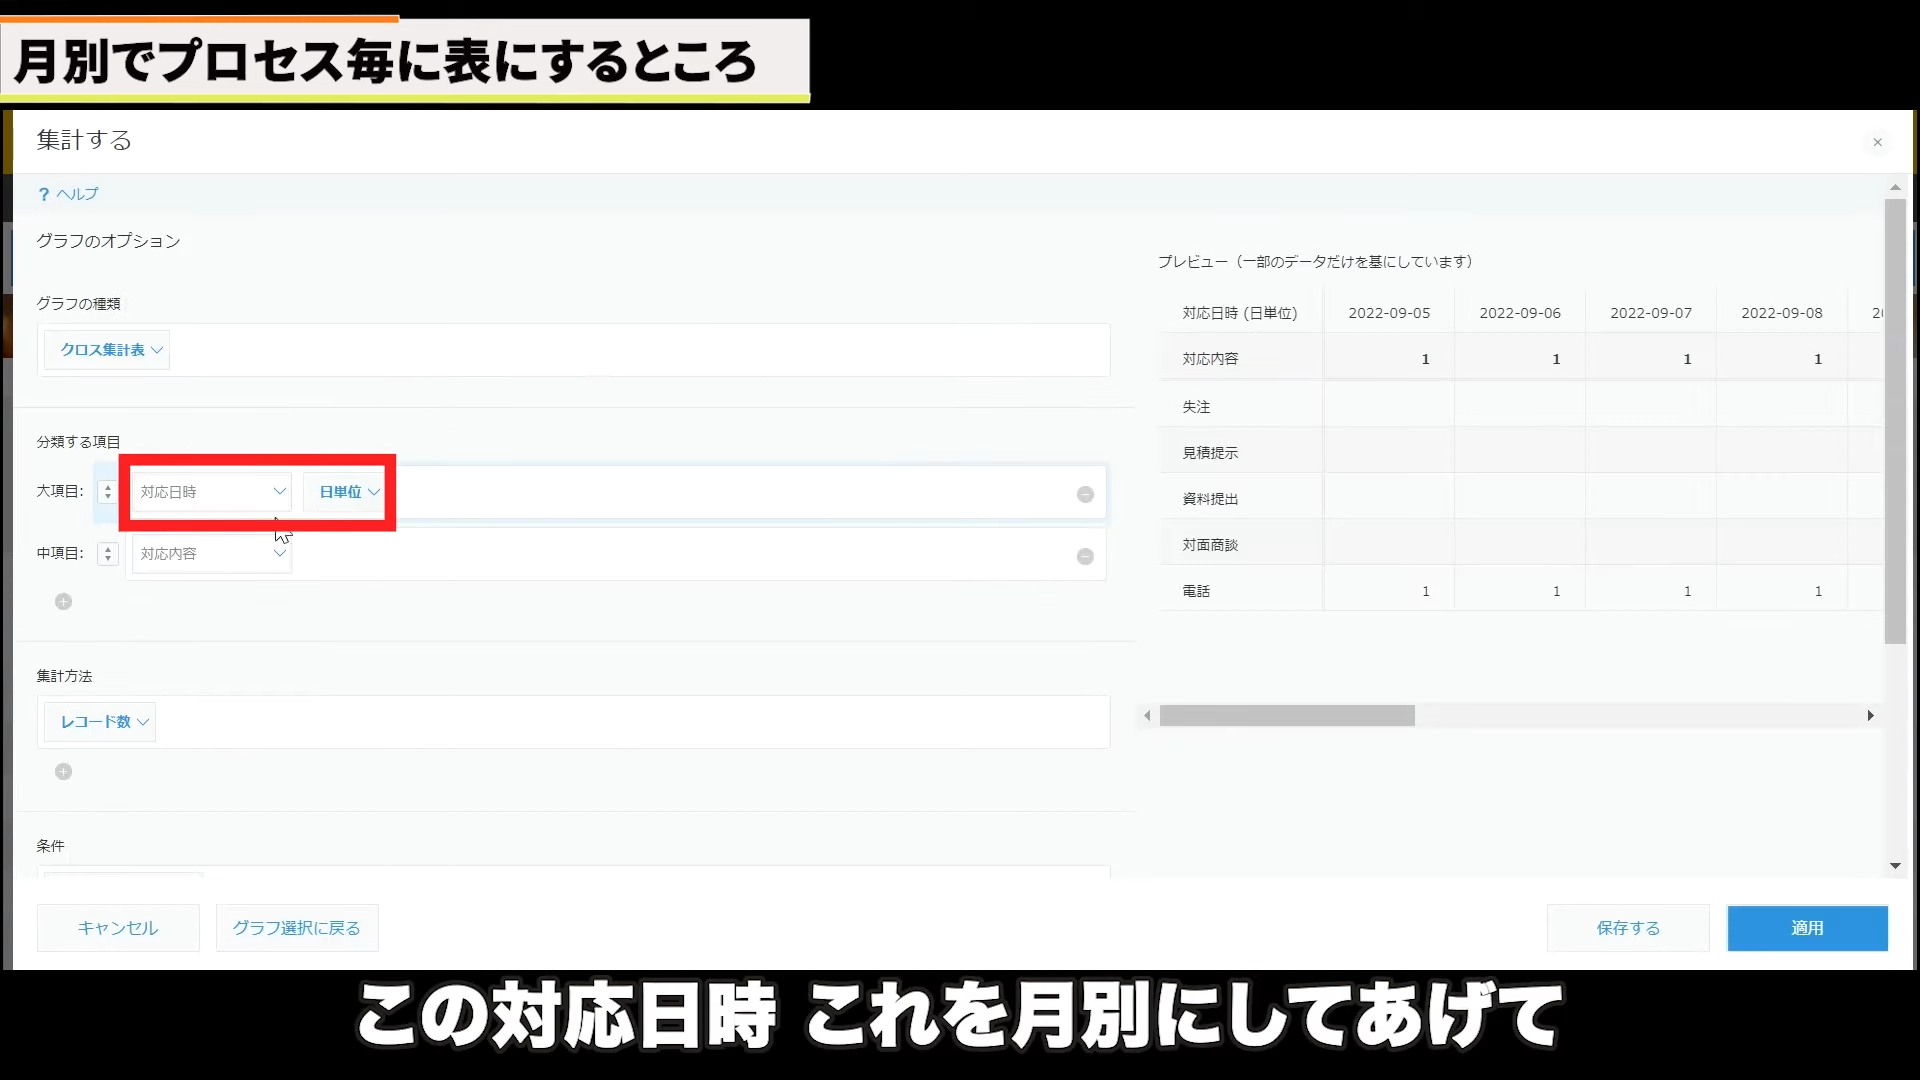Click the 大項目 reorder handle icon
The image size is (1920, 1080).
(108, 492)
